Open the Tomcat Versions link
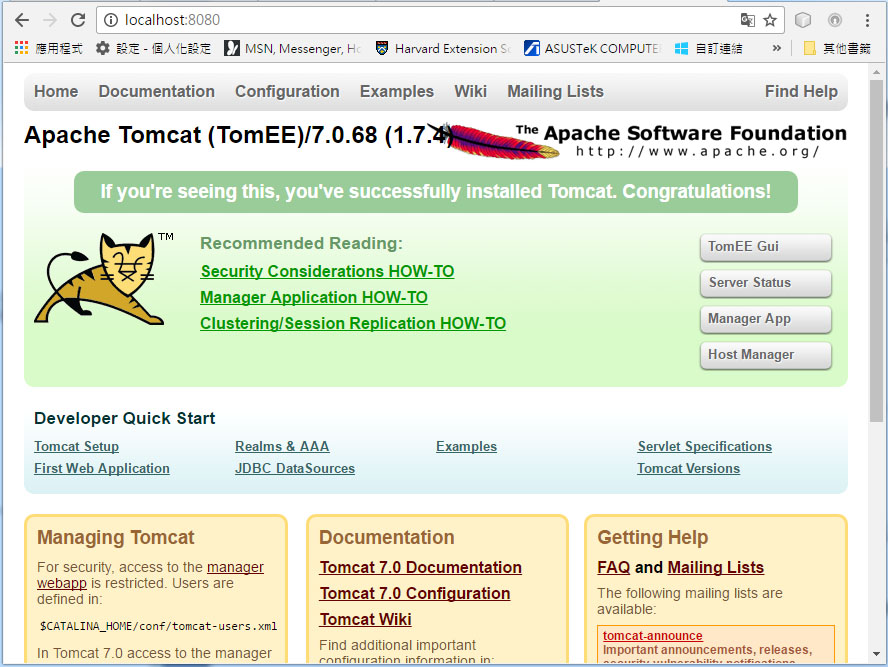The height and width of the screenshot is (667, 888). [x=689, y=469]
